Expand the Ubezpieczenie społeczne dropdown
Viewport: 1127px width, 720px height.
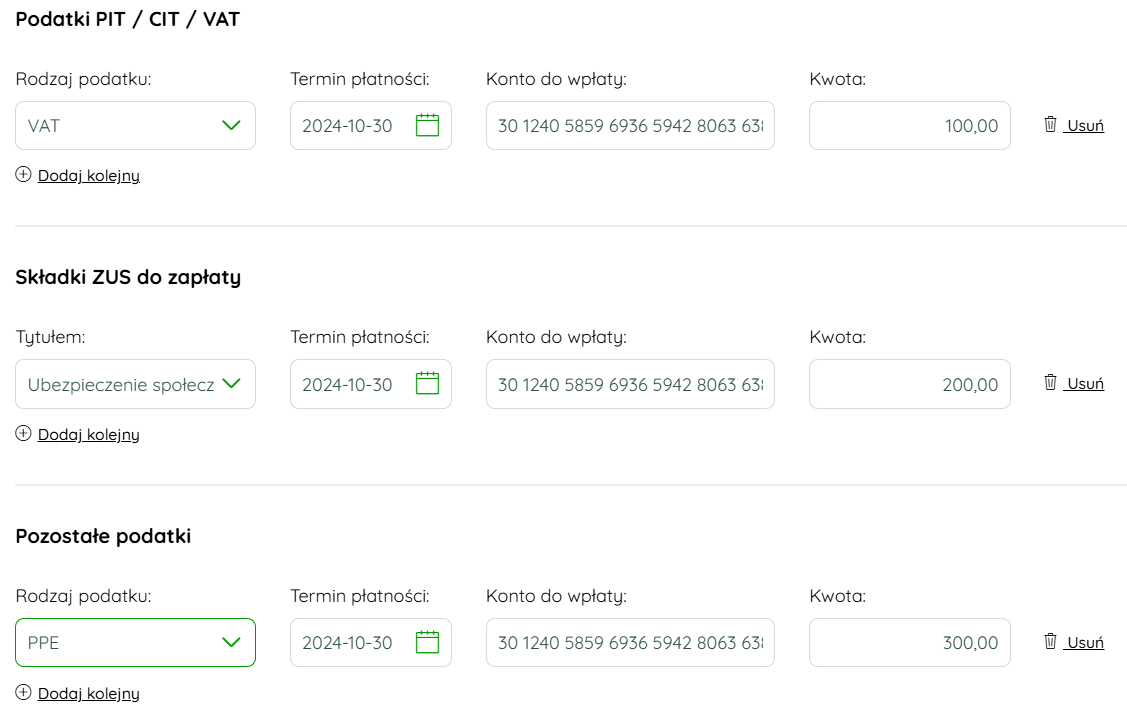(135, 384)
